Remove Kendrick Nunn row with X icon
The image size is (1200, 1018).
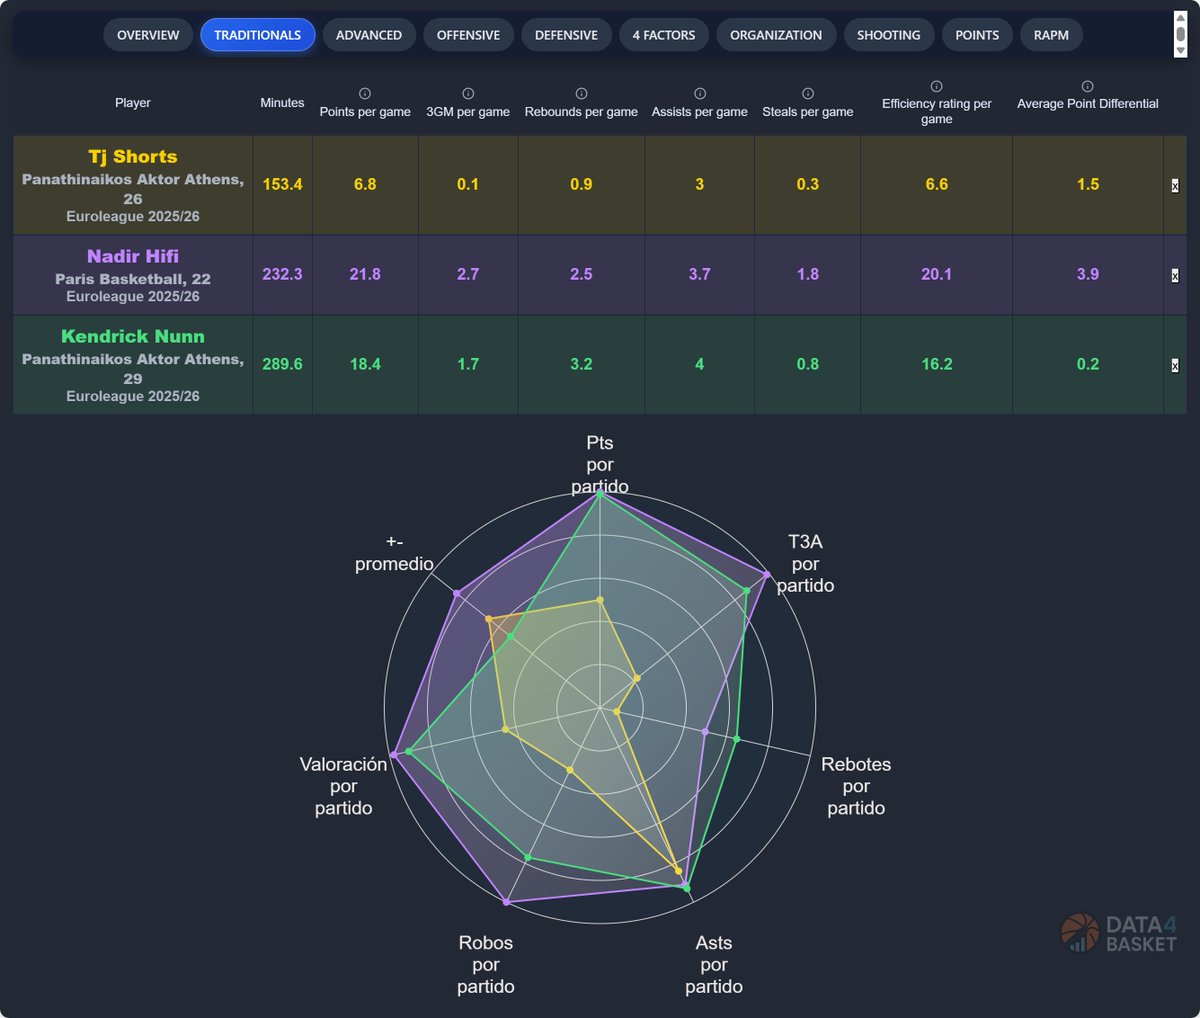pos(1175,366)
